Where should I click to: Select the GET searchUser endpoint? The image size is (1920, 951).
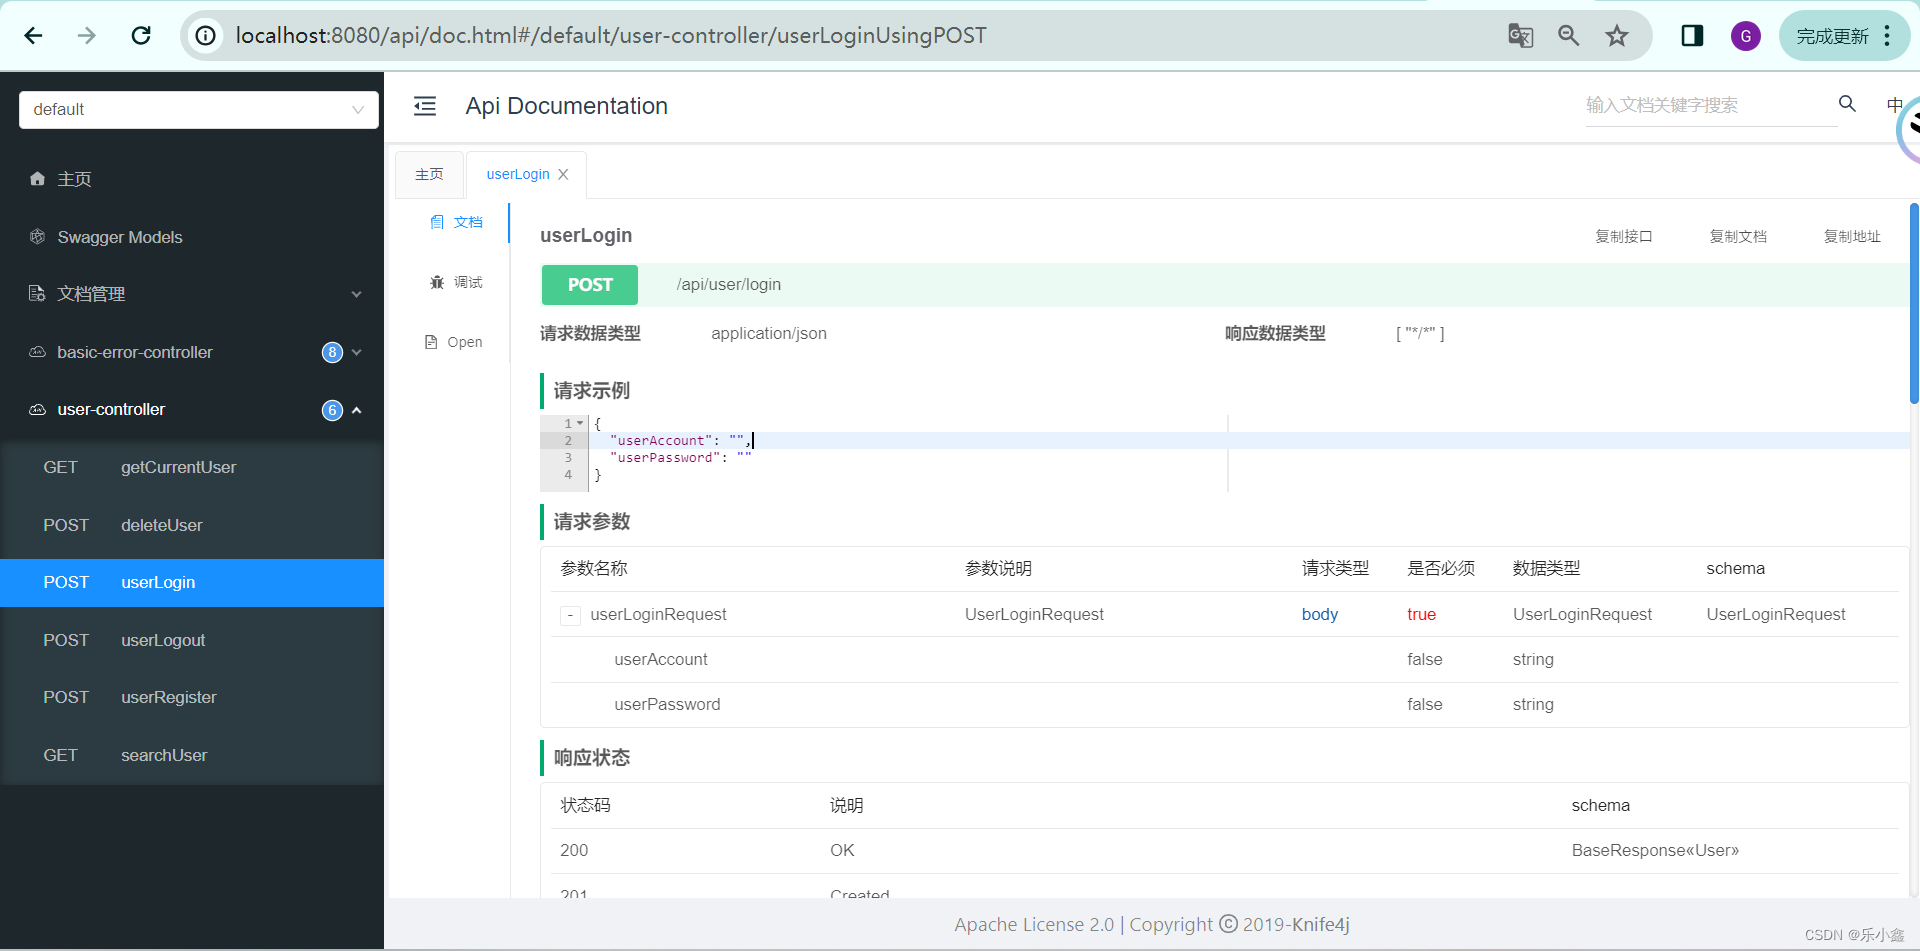[163, 755]
